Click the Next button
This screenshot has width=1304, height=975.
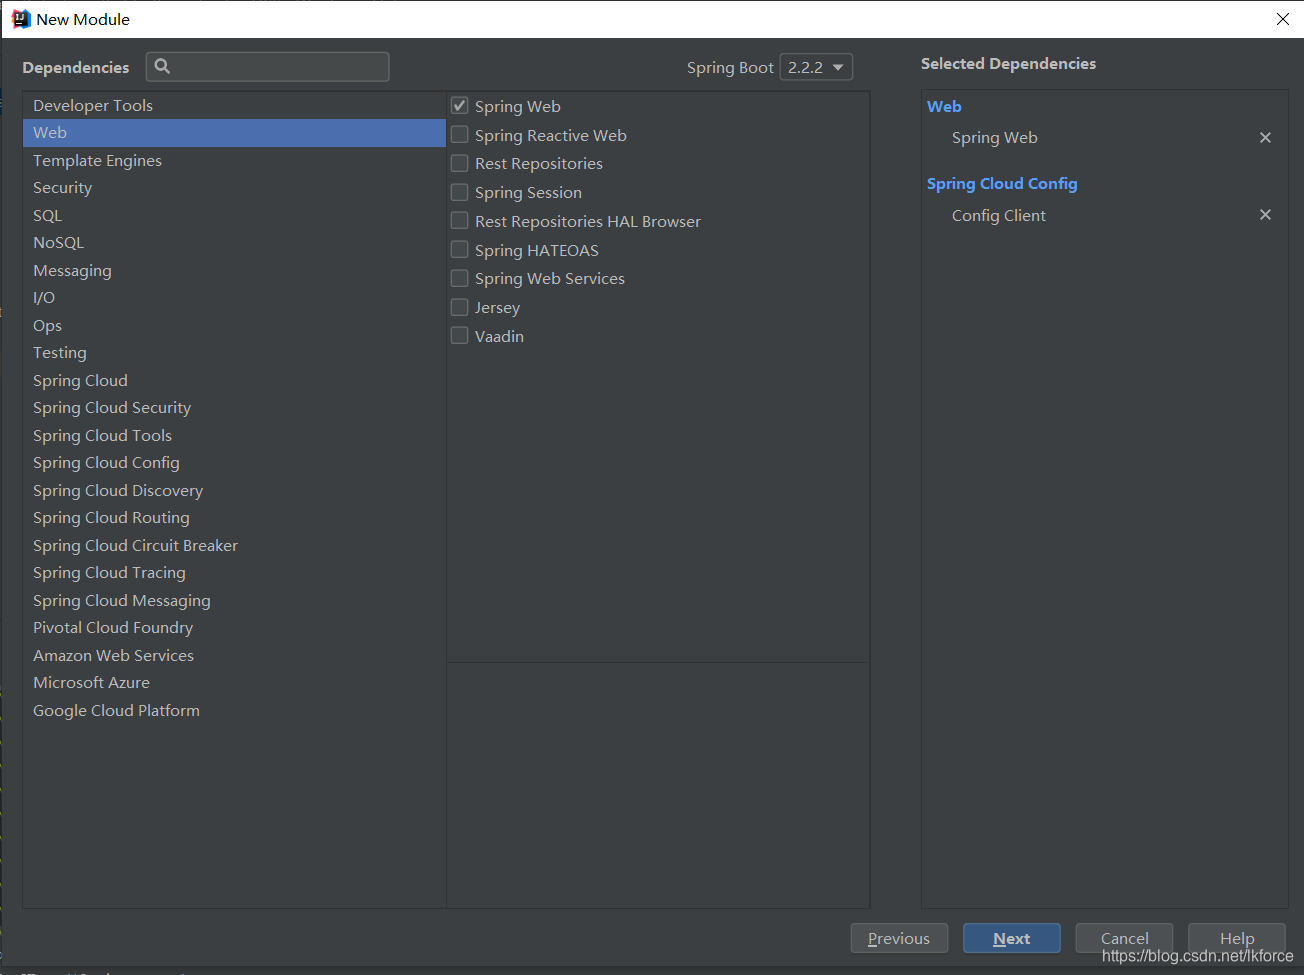[1012, 938]
